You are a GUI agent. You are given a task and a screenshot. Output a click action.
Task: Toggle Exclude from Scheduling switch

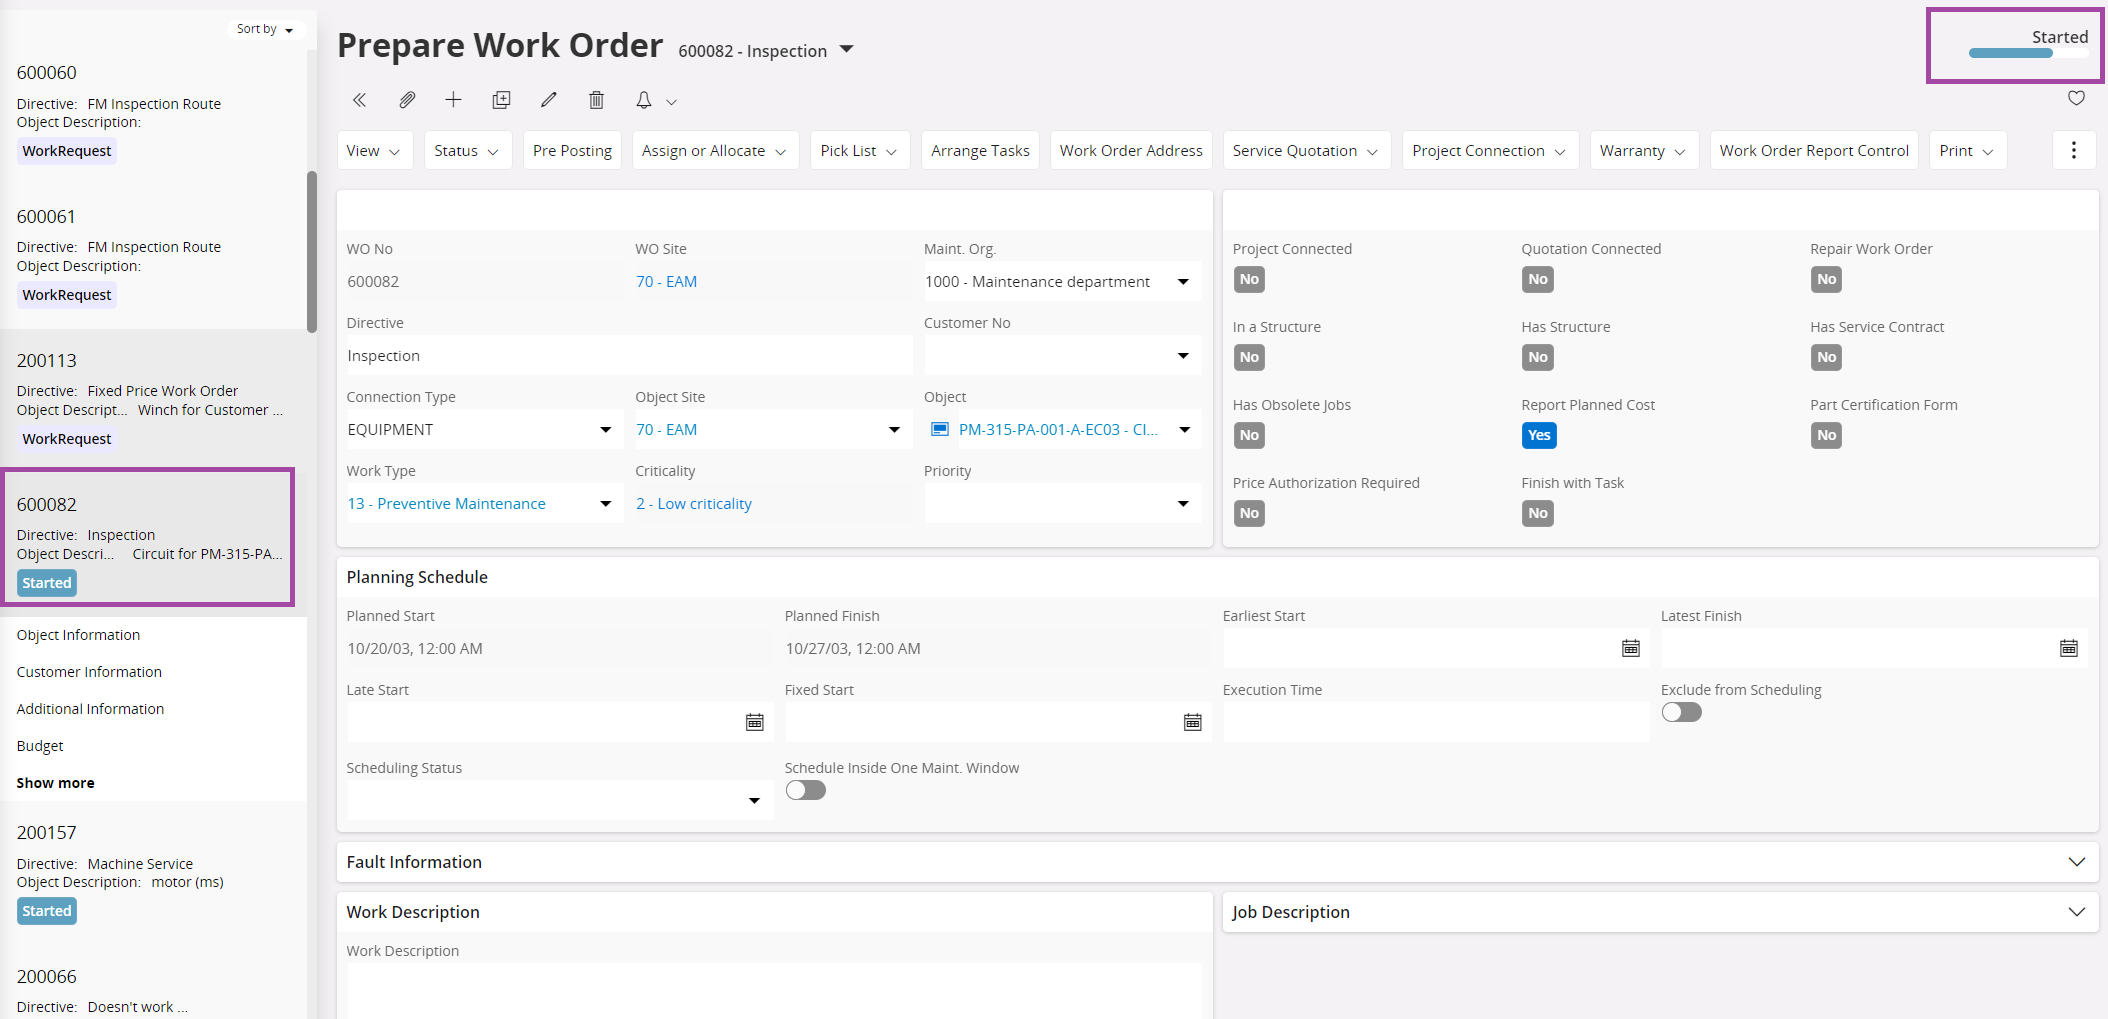pos(1681,712)
